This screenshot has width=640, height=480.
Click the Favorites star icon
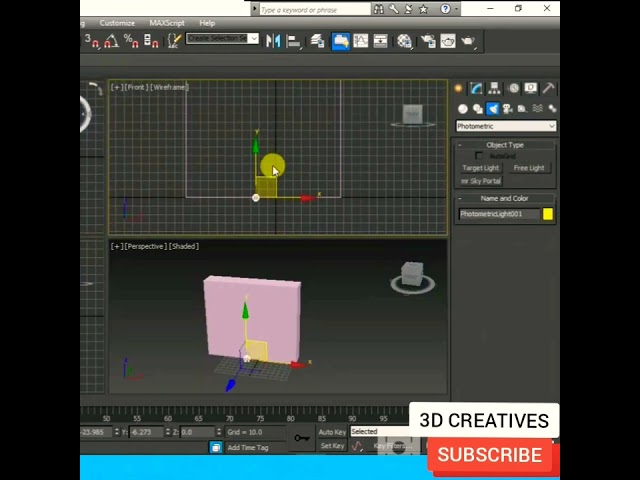coord(423,9)
